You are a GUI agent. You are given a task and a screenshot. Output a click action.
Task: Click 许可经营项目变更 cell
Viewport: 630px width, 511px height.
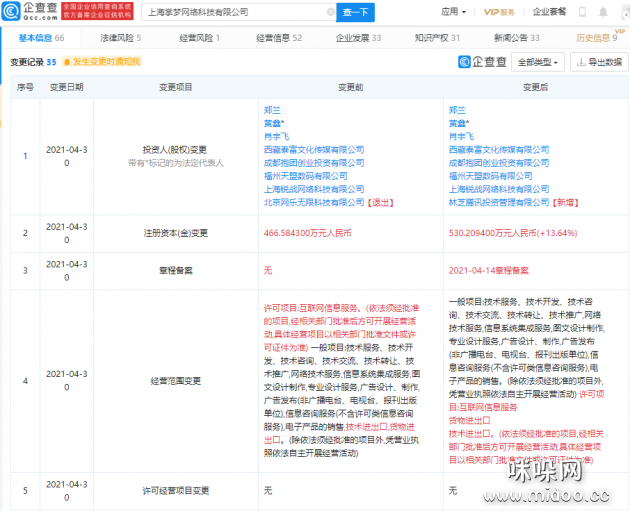click(176, 491)
